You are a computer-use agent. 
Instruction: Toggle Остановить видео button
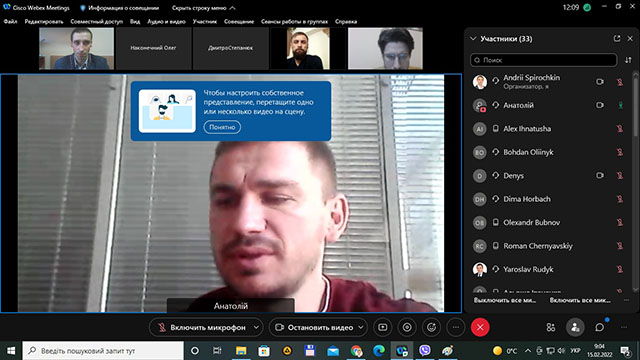[x=313, y=327]
